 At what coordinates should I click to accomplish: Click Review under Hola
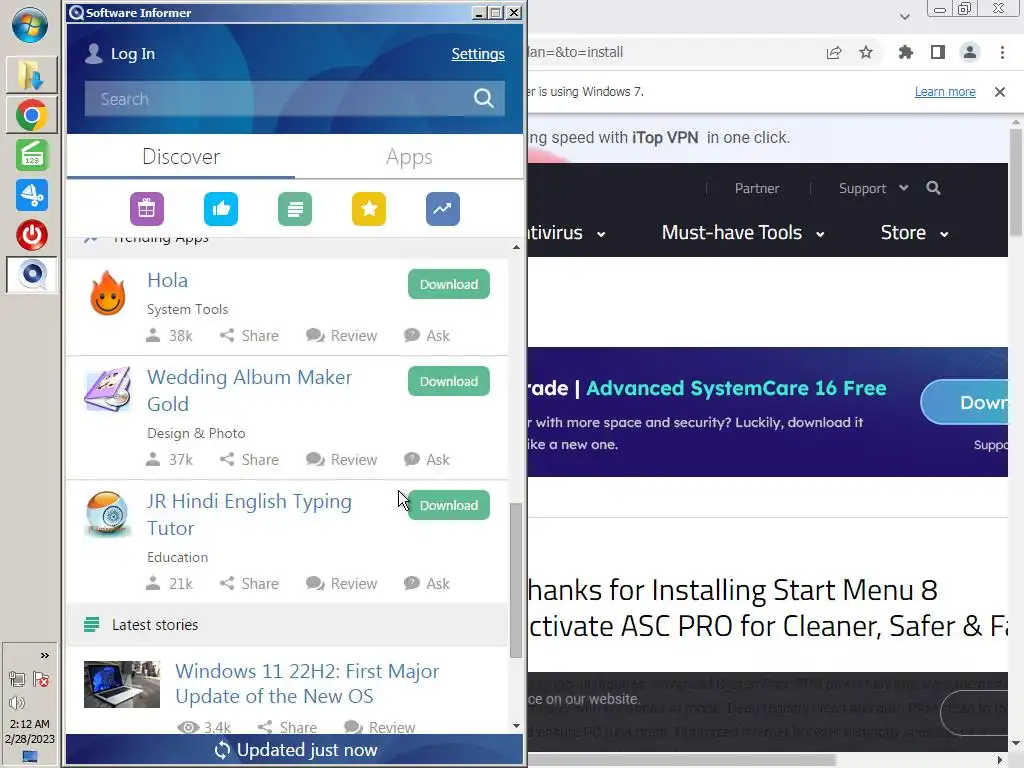[342, 336]
